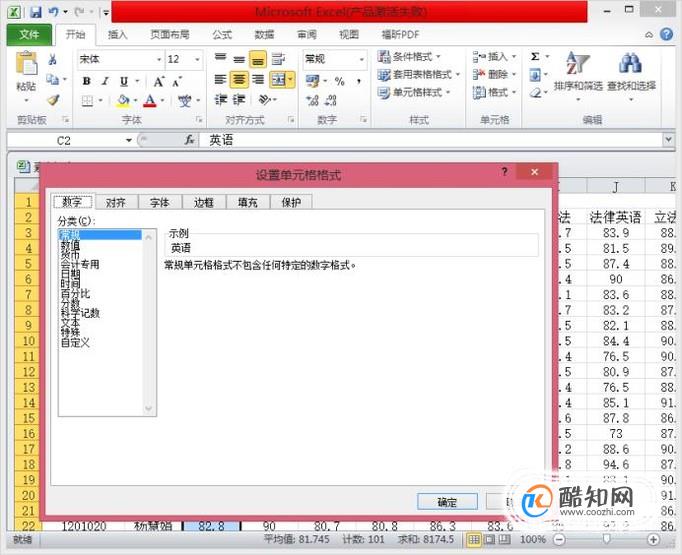Open the Name Box dropdown arrow
The image size is (682, 555).
(x=128, y=140)
